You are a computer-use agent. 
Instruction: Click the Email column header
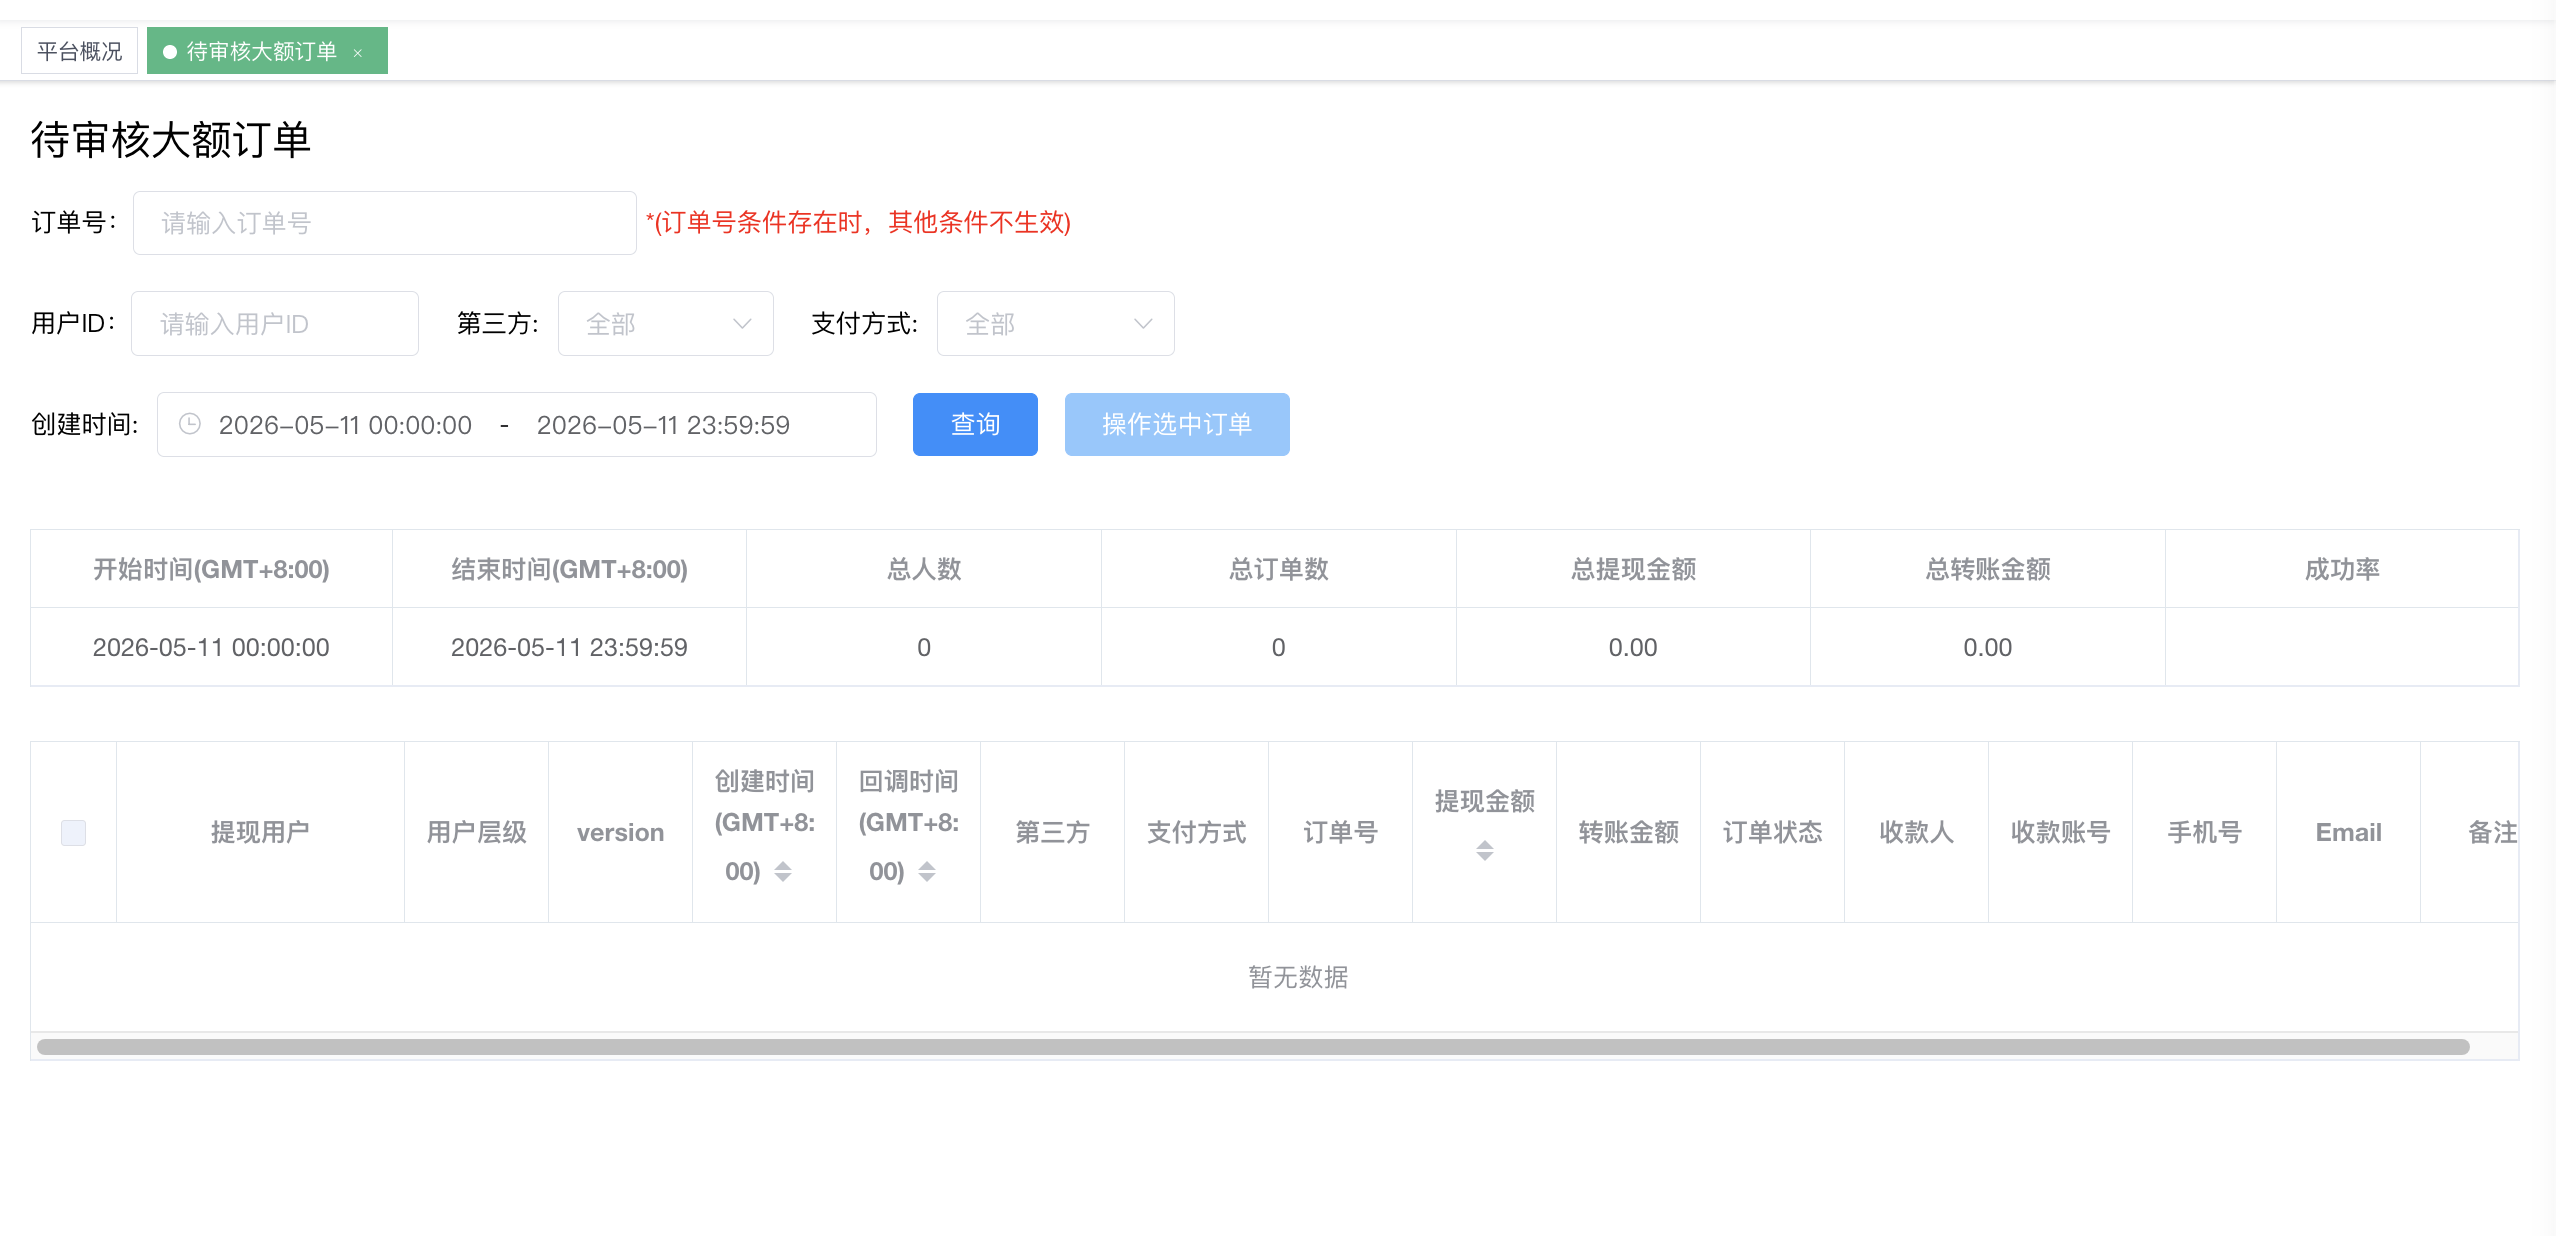2349,832
